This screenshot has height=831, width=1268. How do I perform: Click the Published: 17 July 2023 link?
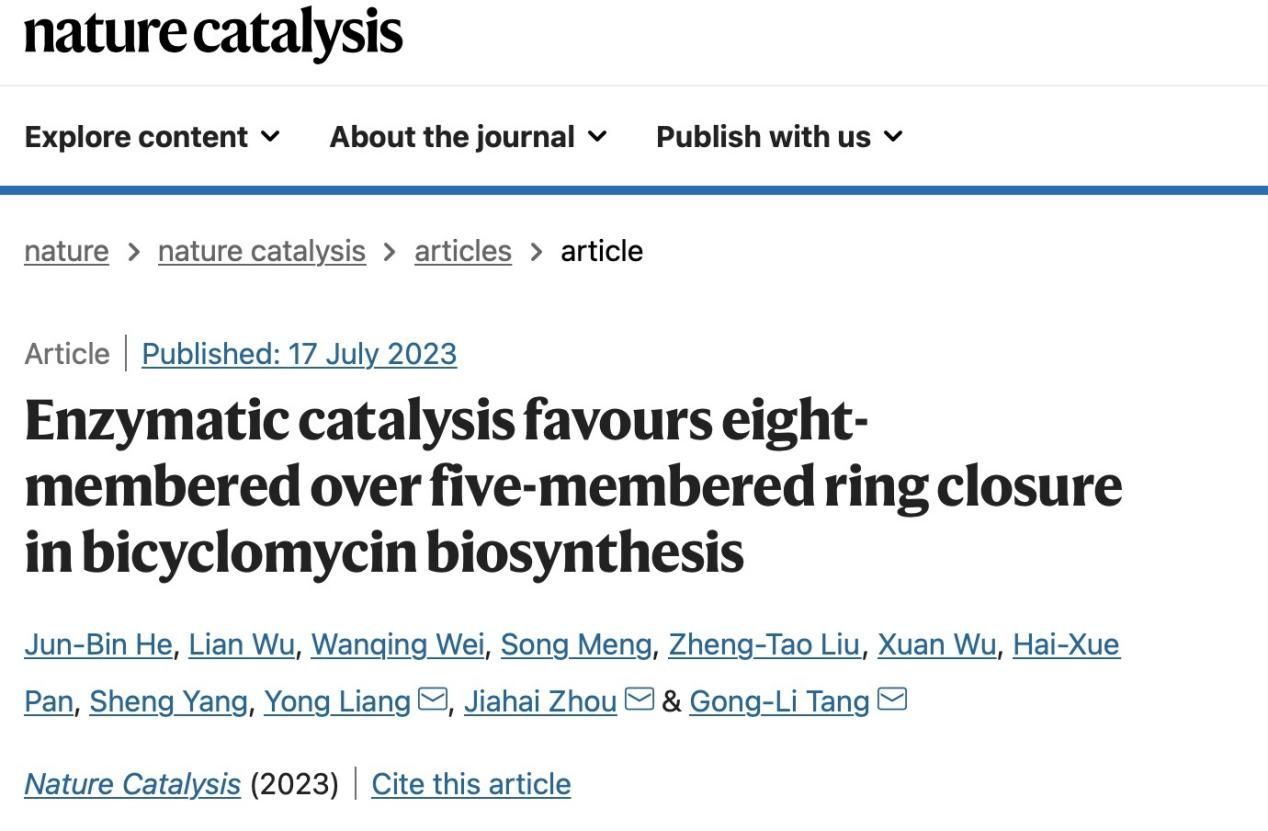point(299,354)
